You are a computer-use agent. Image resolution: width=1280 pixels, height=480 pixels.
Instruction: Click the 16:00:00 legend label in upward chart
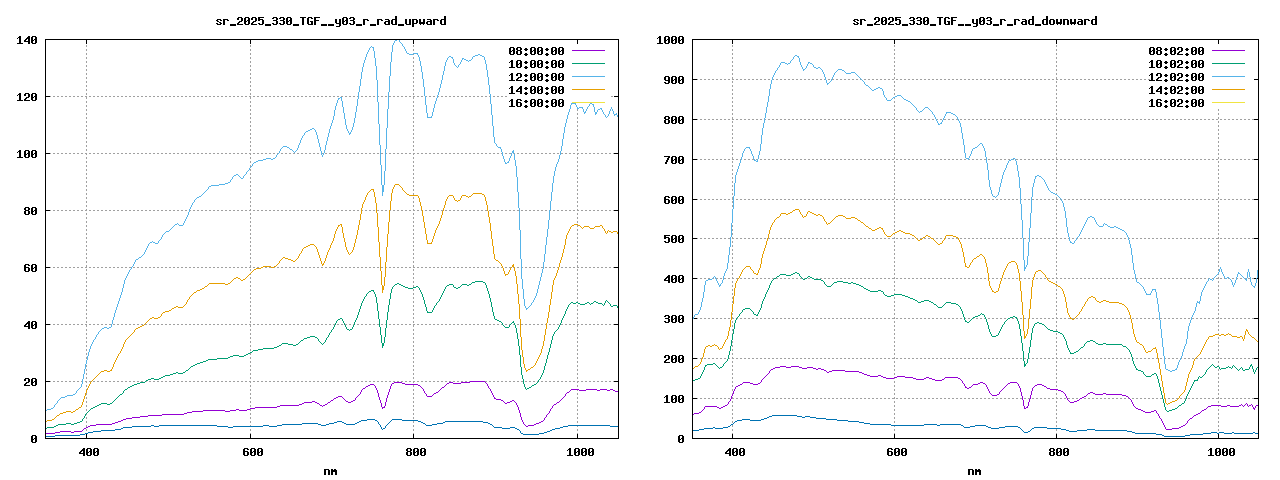point(536,103)
